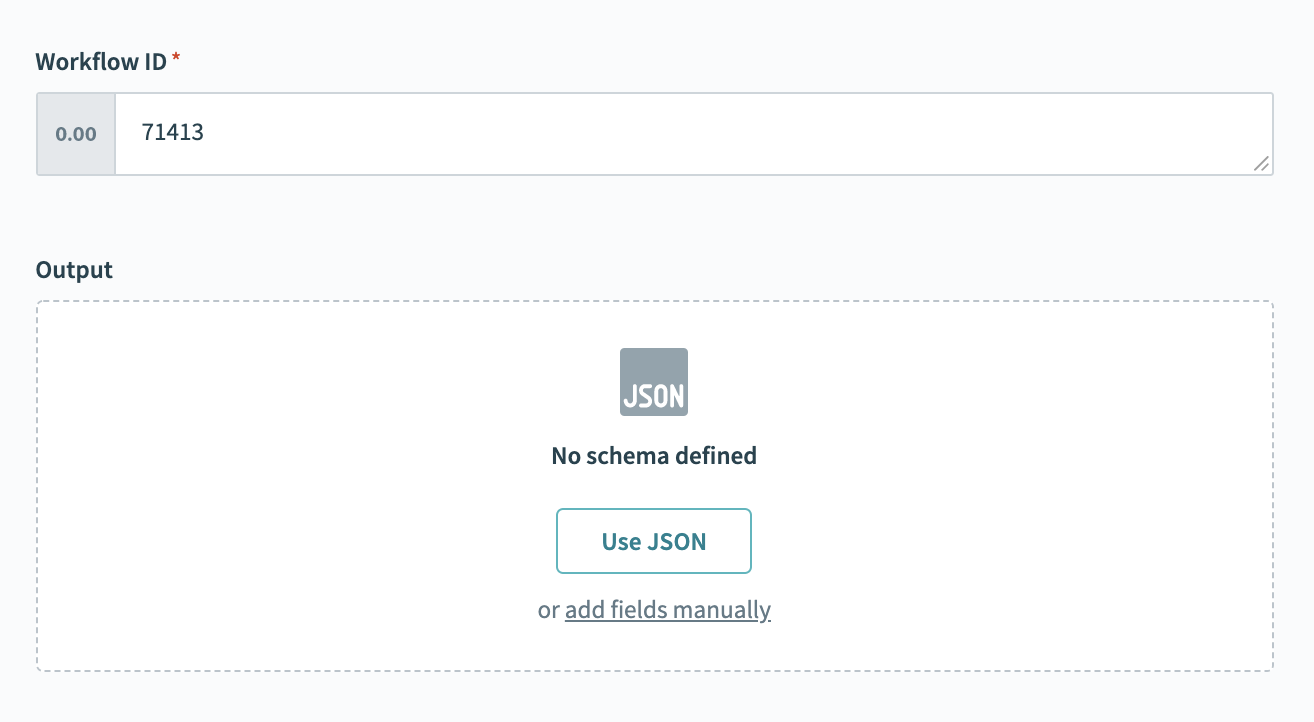Click the JSON logo above No schema defined

(x=654, y=382)
